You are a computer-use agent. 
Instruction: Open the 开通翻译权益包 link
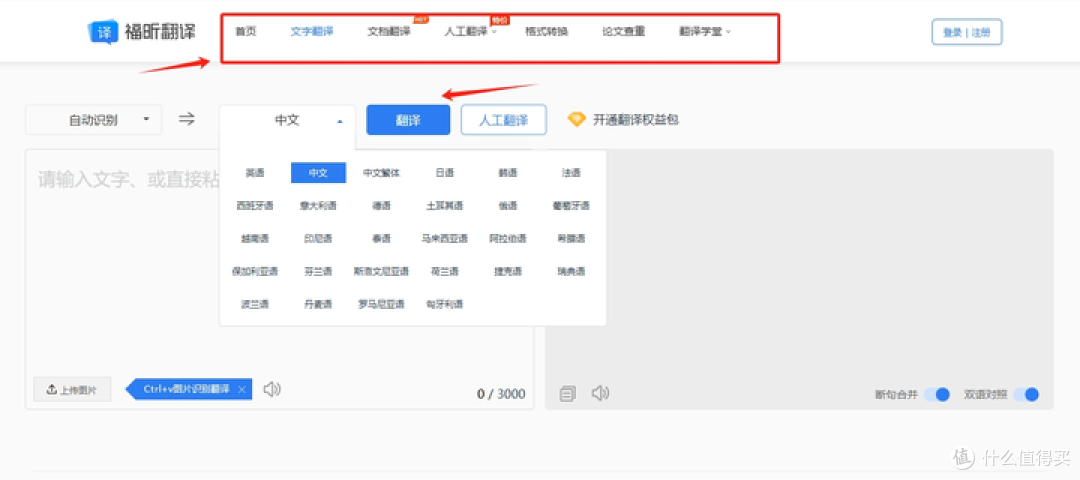pos(636,120)
